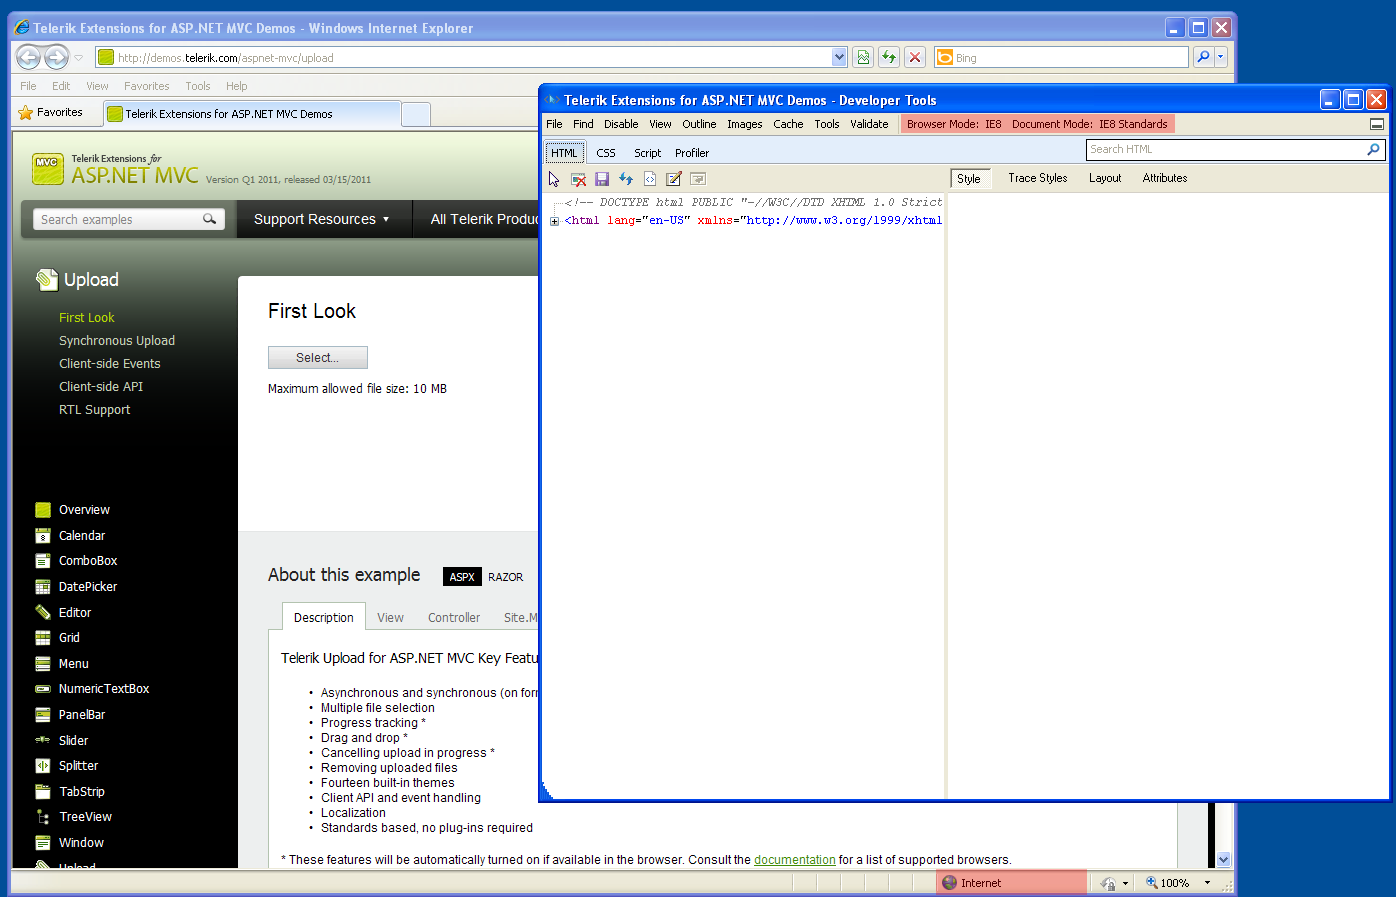Open the Validate menu in Developer Tools

tap(869, 124)
